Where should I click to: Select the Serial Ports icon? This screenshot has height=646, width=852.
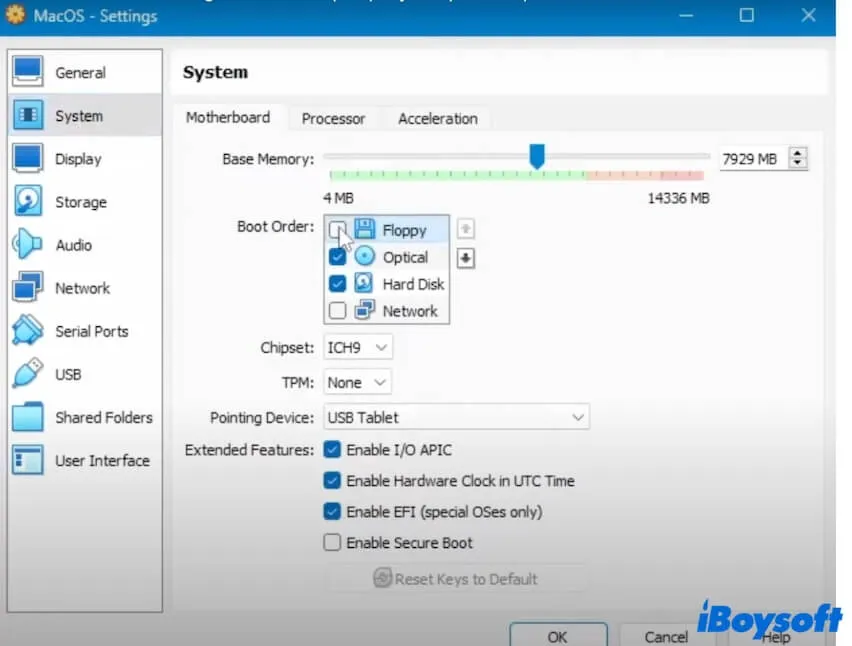[x=27, y=331]
